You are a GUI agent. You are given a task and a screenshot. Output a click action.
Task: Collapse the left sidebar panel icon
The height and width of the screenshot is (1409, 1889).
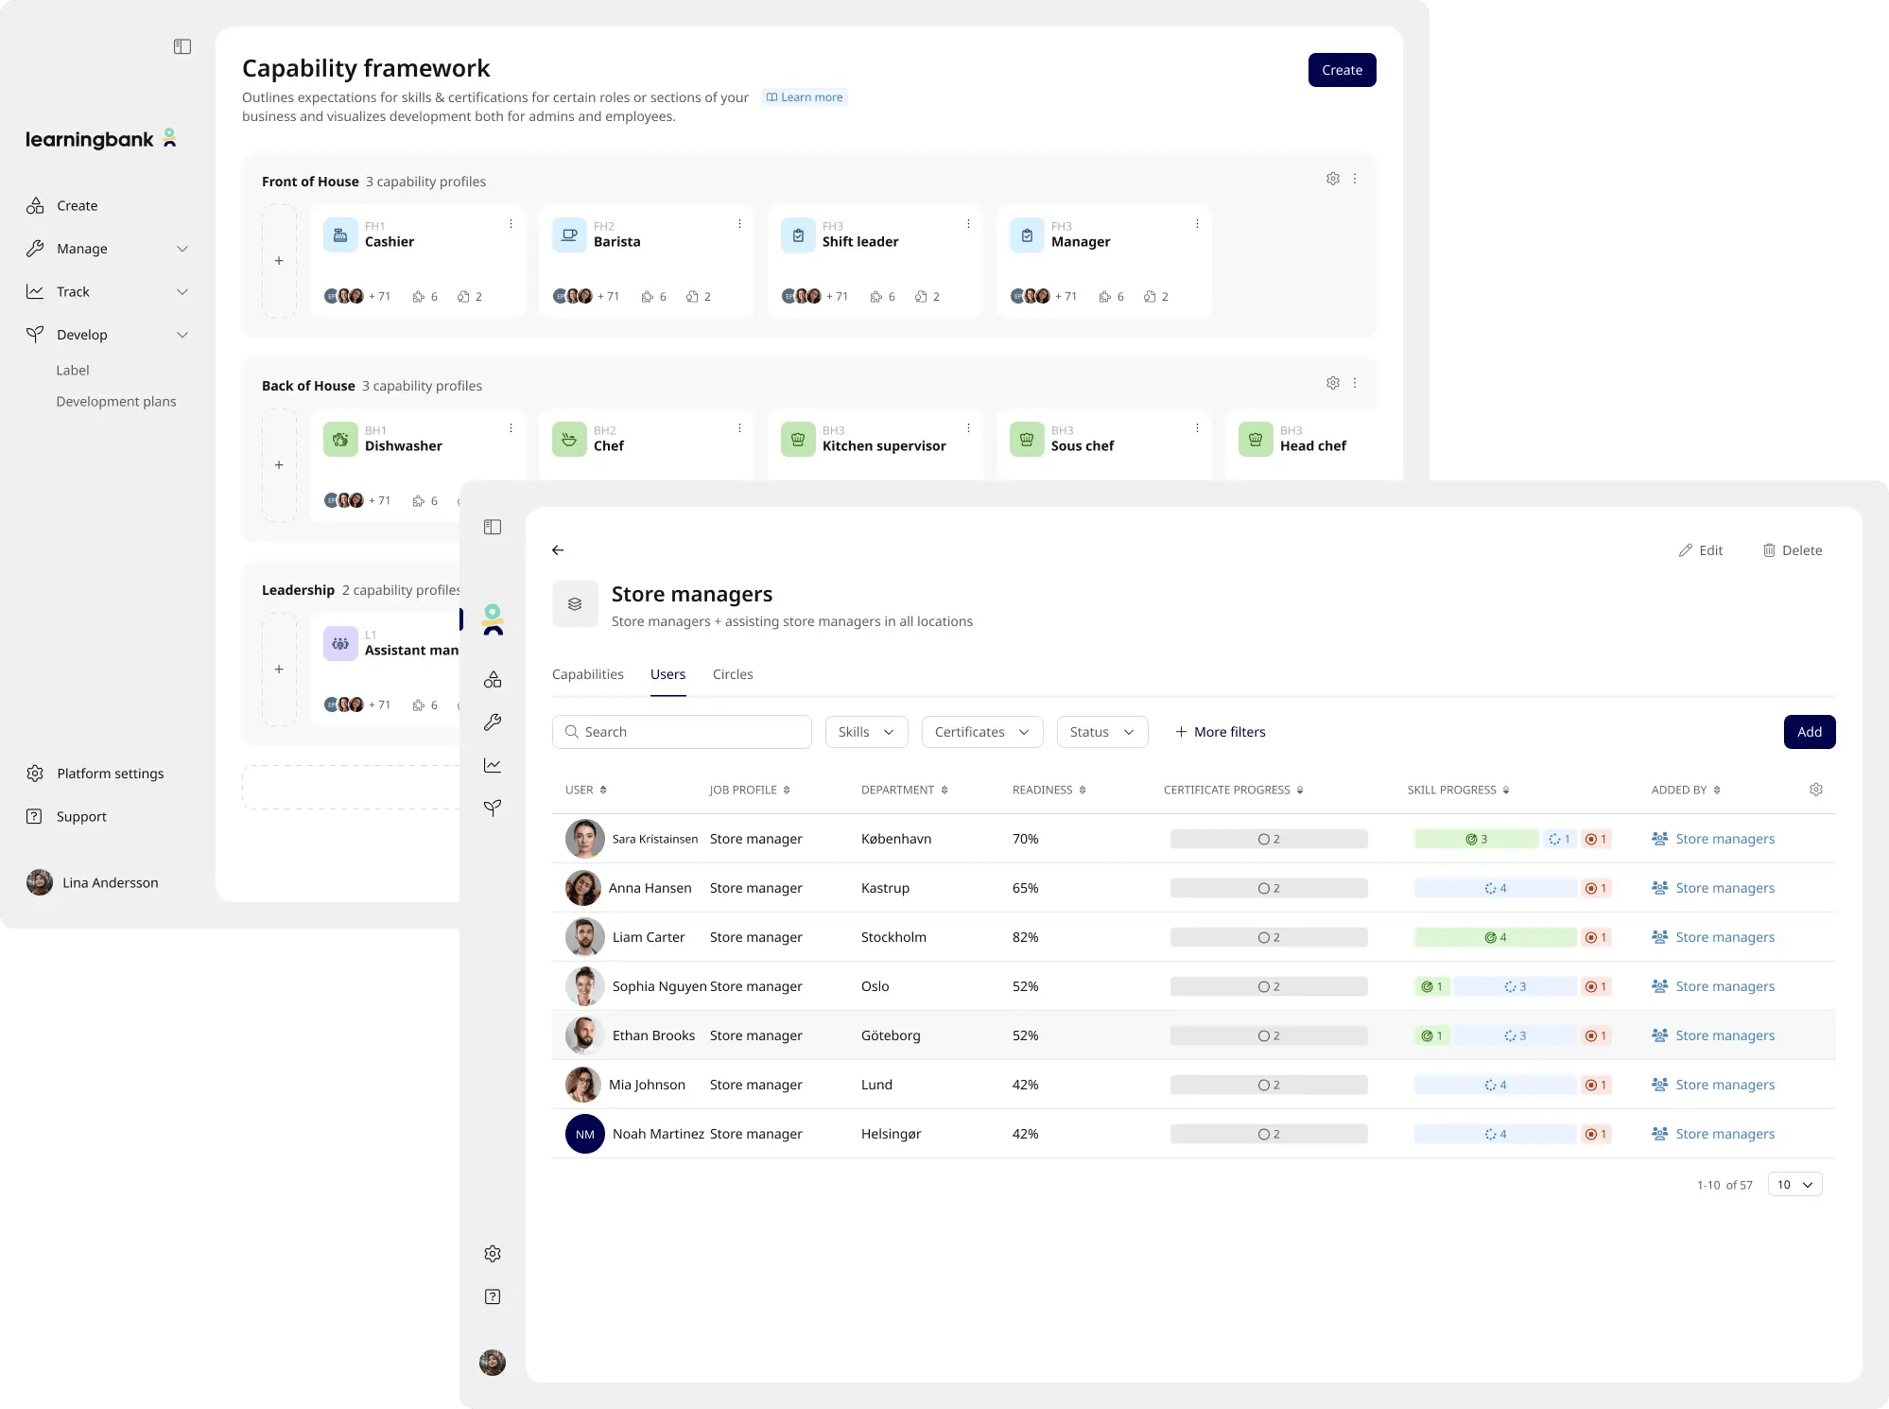(x=182, y=47)
